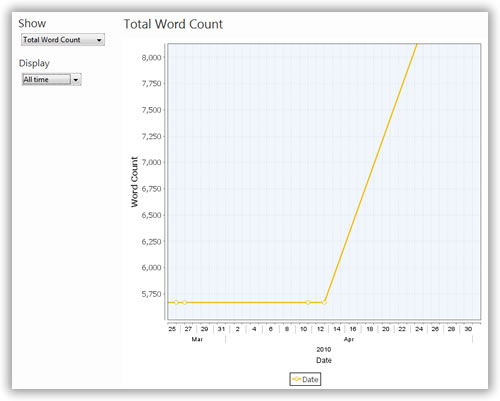Click the Date x-axis title
This screenshot has height=401, width=500.
tap(324, 360)
